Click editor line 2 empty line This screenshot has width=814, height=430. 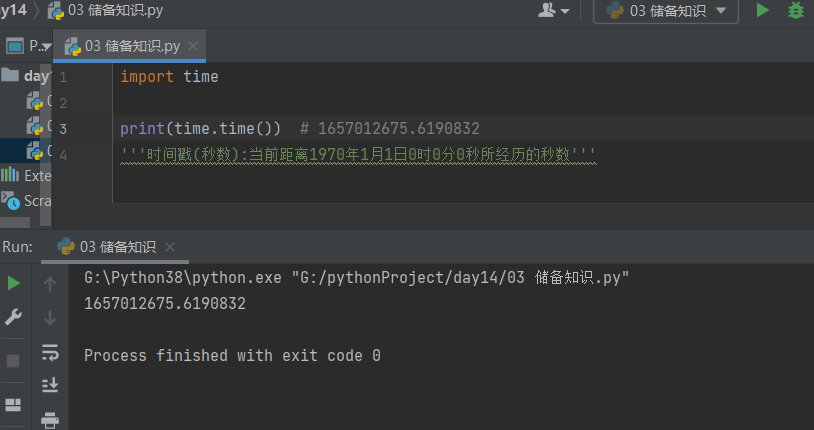[300, 103]
